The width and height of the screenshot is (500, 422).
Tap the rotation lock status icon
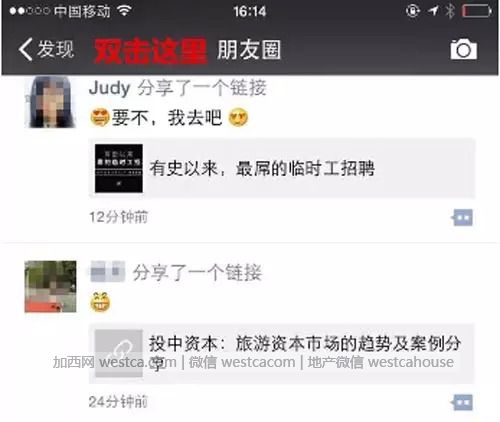point(413,11)
